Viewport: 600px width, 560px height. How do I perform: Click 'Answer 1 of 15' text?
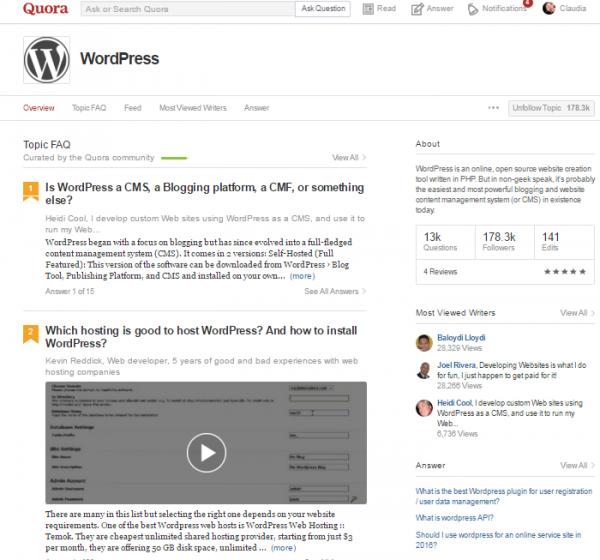click(x=70, y=291)
